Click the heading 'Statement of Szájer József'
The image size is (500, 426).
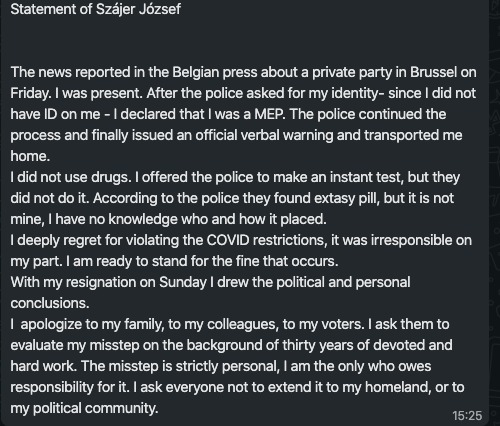click(96, 9)
